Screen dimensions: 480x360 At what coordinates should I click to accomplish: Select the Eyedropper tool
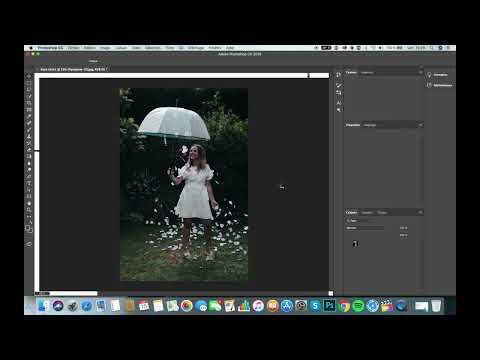click(29, 116)
